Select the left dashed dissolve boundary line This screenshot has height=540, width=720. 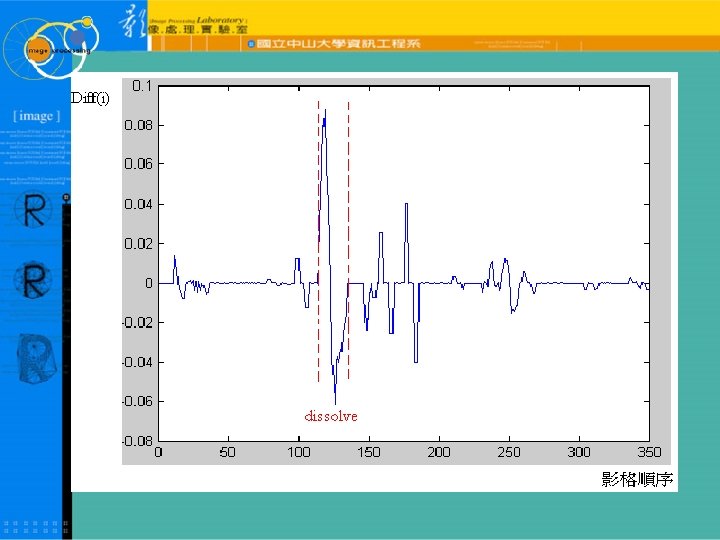click(318, 241)
